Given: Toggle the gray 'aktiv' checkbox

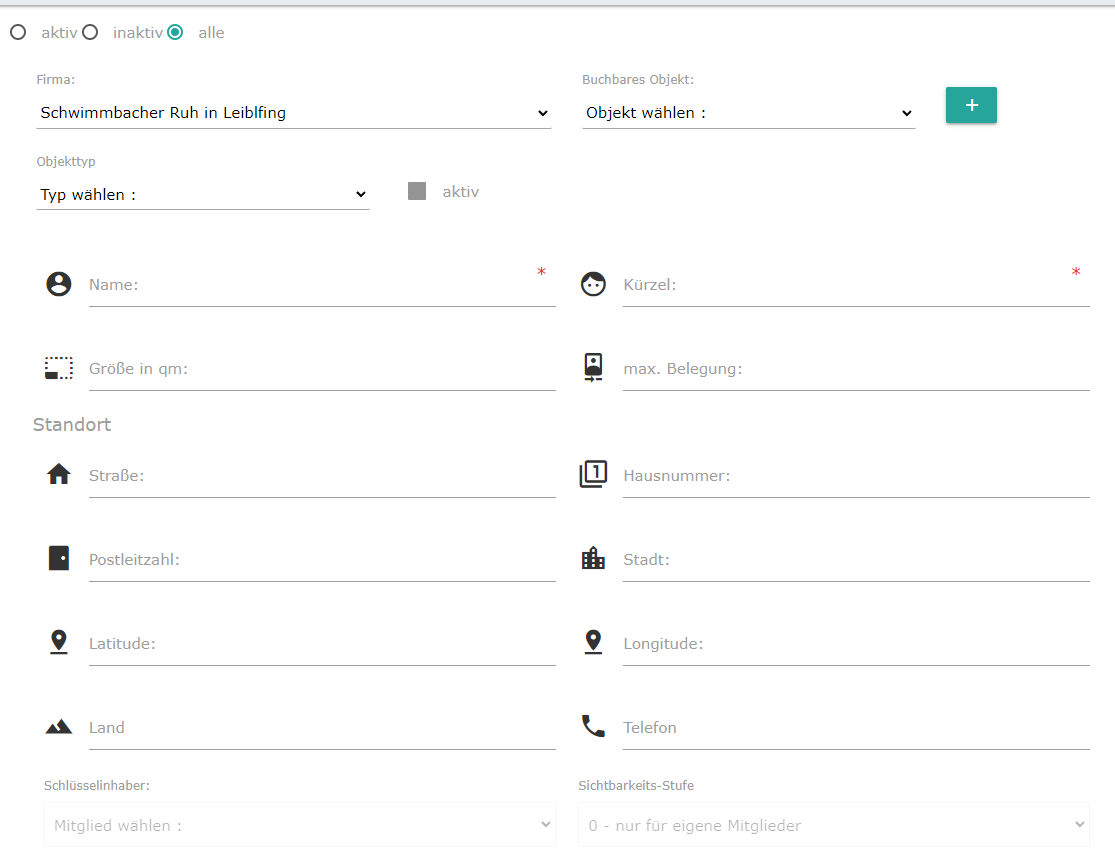Looking at the screenshot, I should [x=417, y=191].
